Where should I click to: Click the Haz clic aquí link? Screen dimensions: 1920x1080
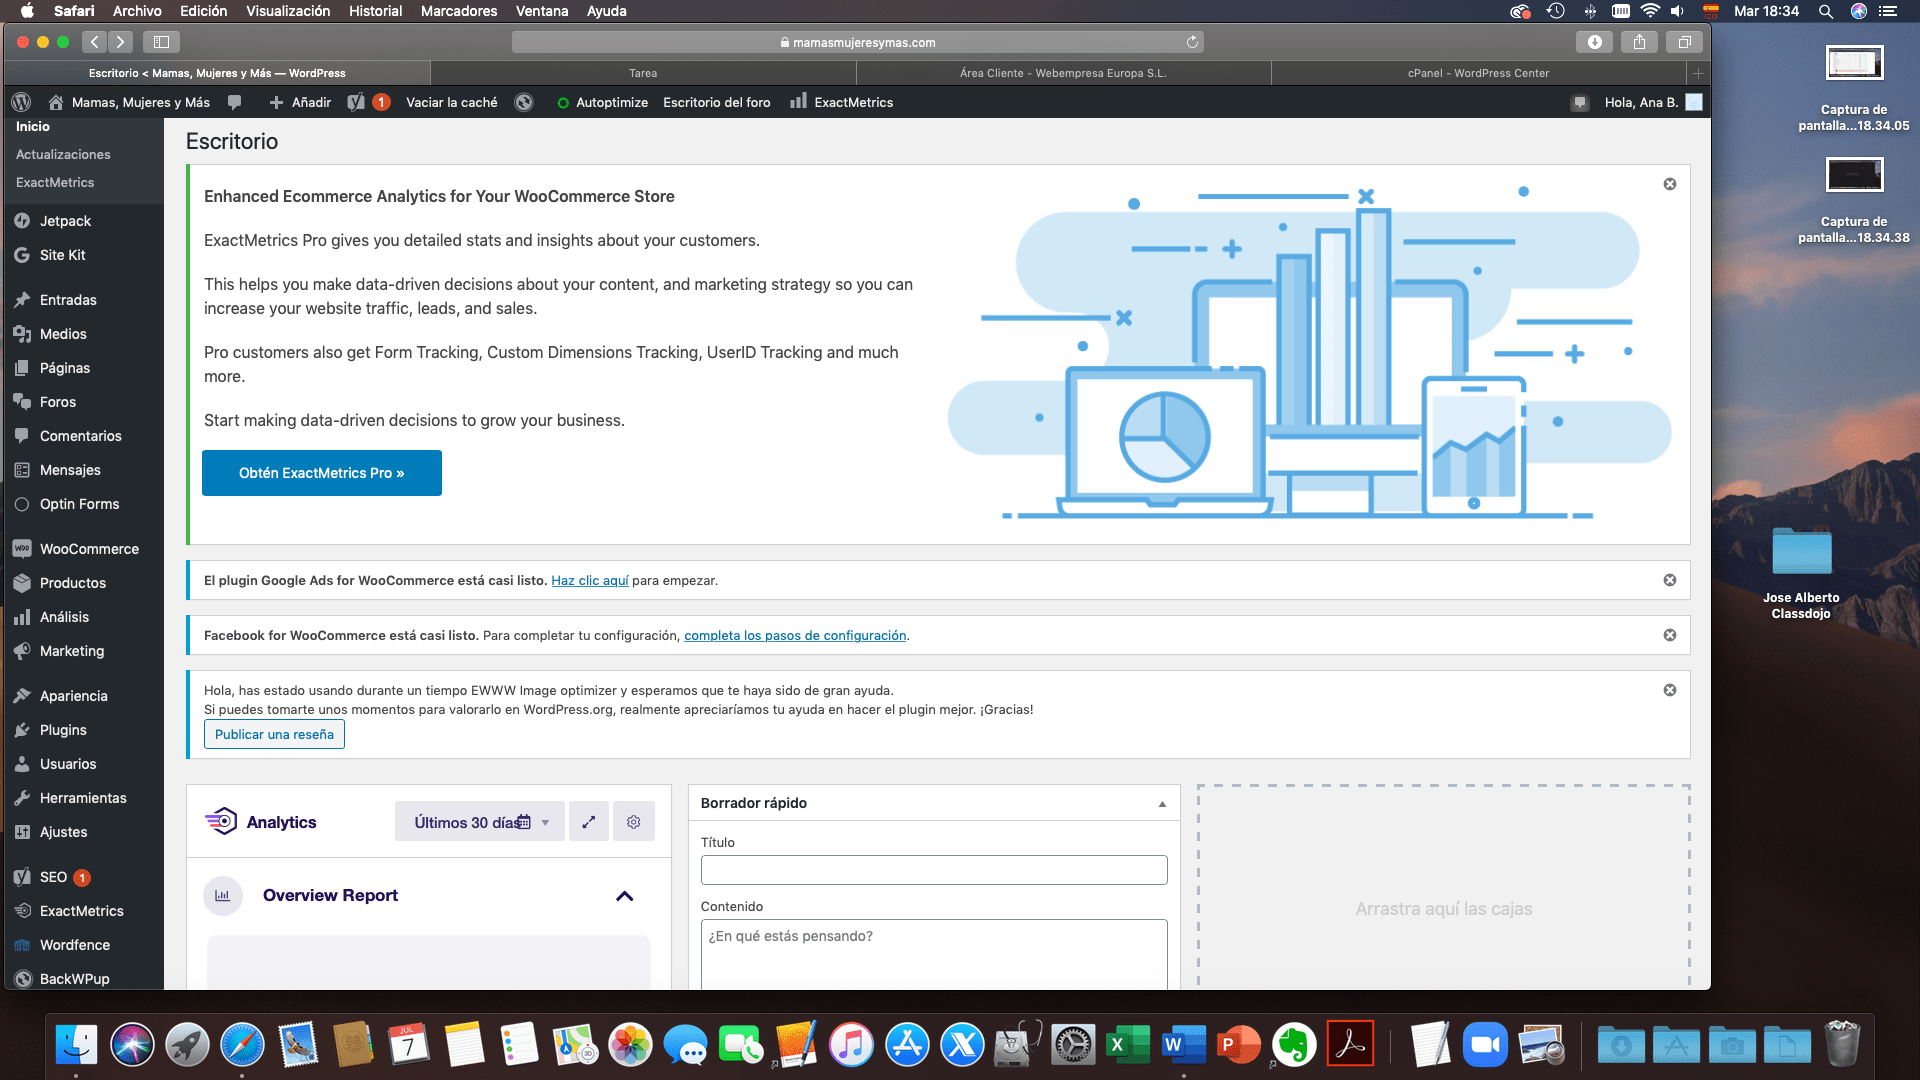(590, 581)
